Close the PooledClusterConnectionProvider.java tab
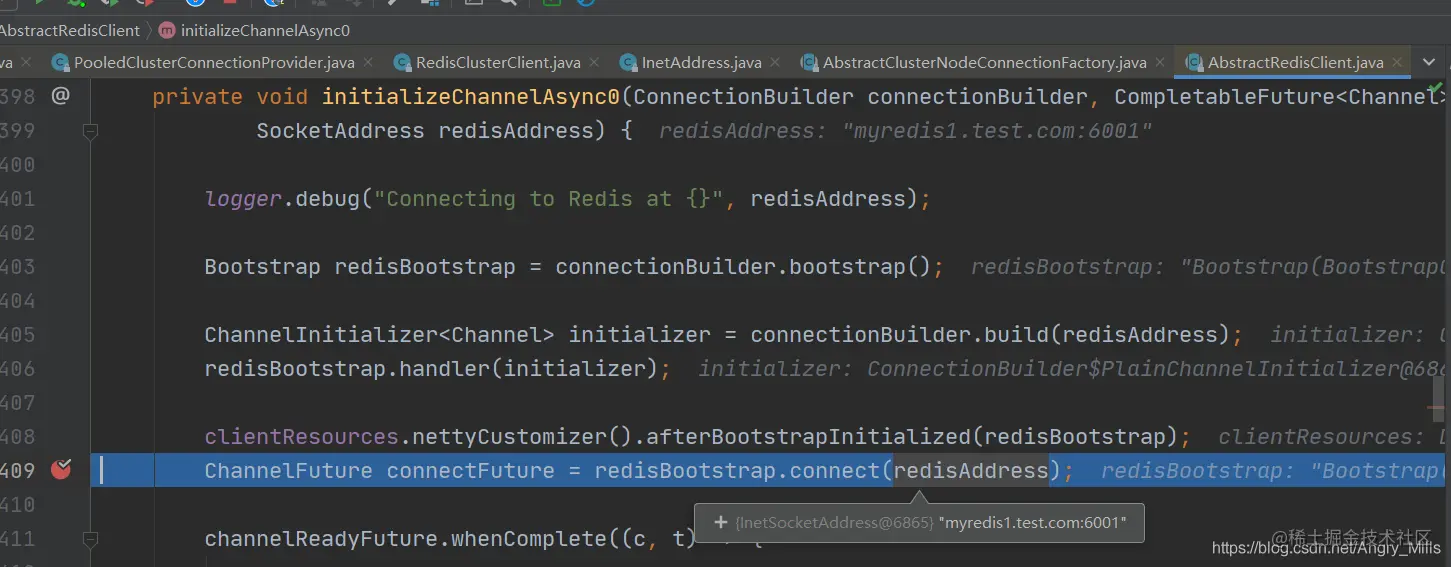The height and width of the screenshot is (567, 1451). click(370, 63)
